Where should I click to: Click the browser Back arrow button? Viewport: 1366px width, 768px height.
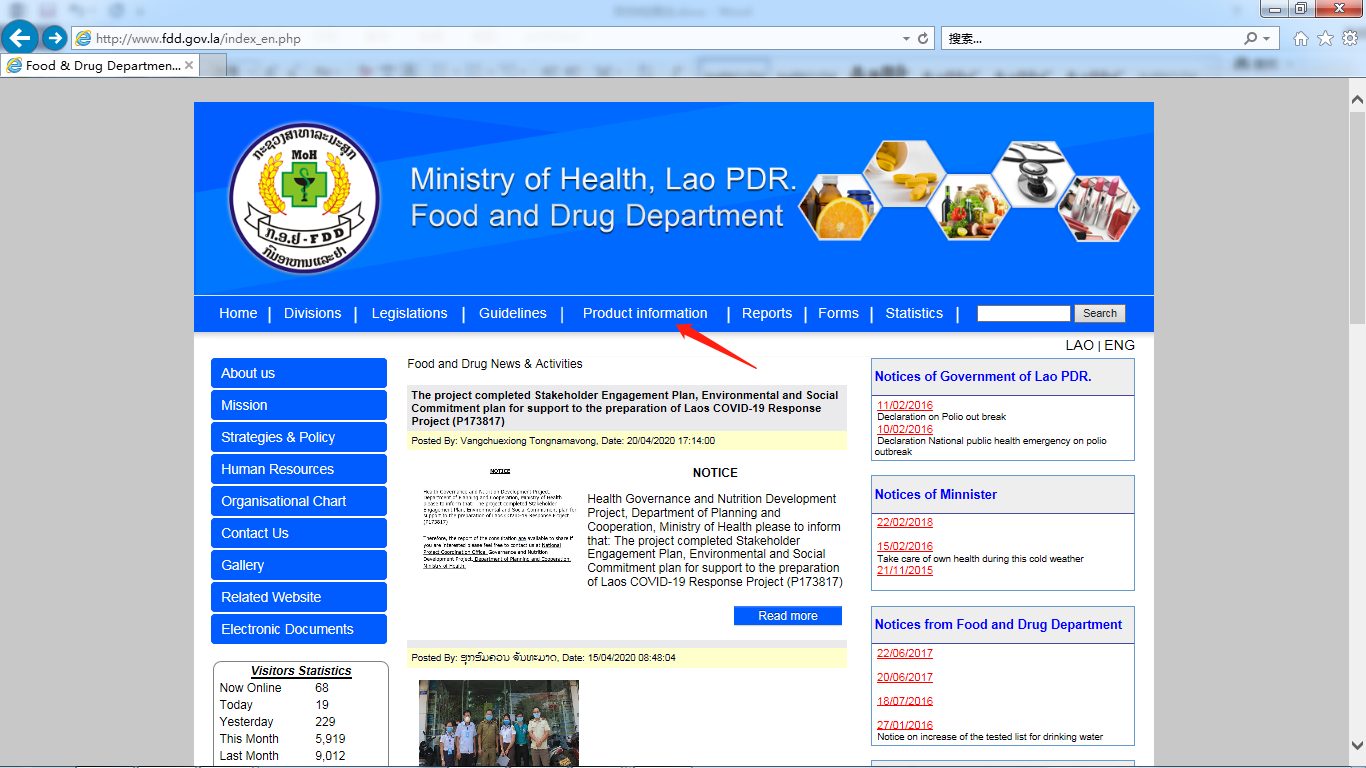20,39
